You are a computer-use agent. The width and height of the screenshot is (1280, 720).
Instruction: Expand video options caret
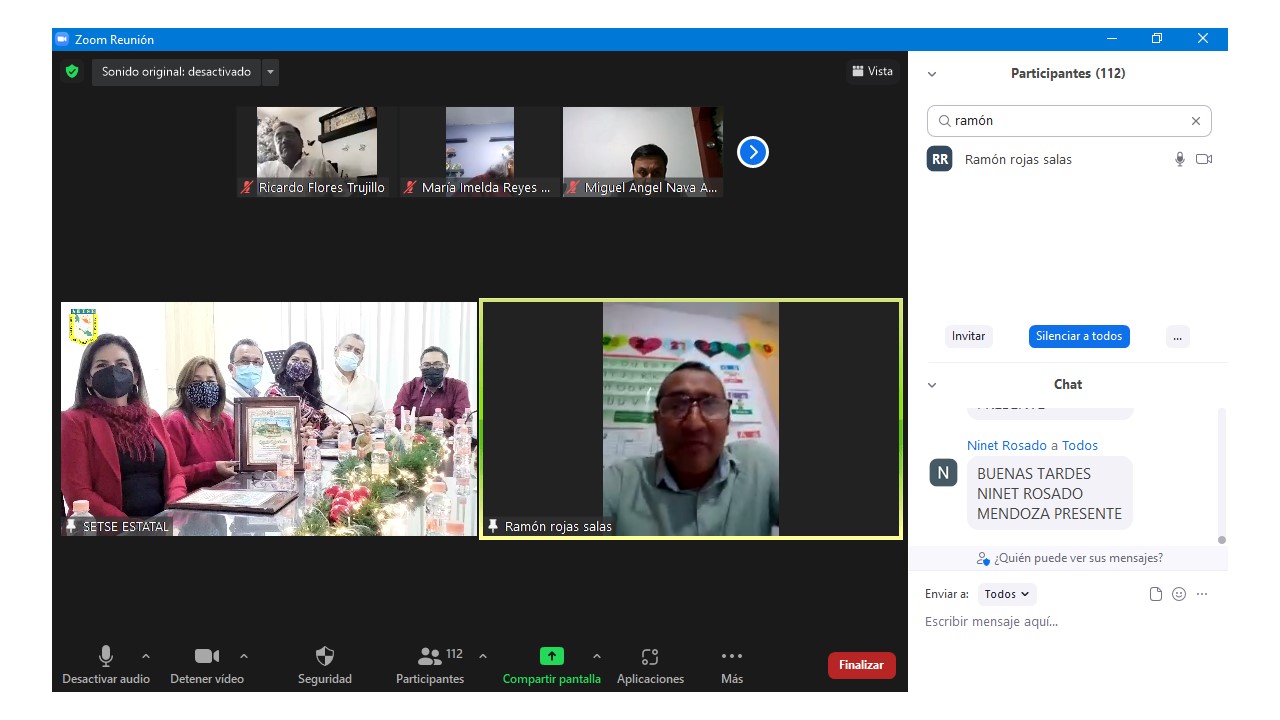[244, 656]
